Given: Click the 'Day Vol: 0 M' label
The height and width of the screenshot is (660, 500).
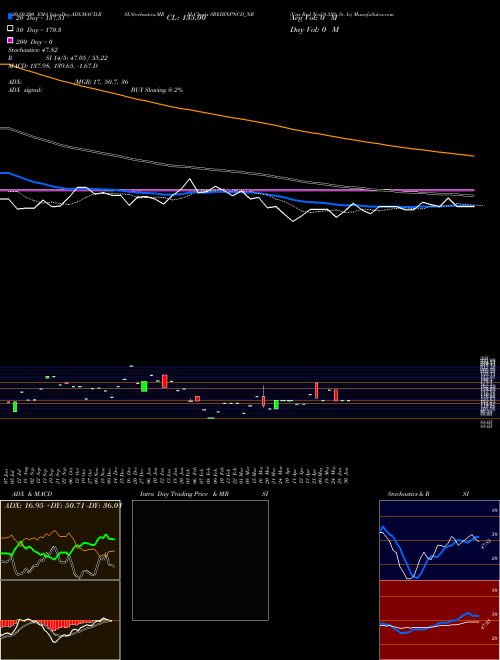Looking at the screenshot, I should (314, 30).
